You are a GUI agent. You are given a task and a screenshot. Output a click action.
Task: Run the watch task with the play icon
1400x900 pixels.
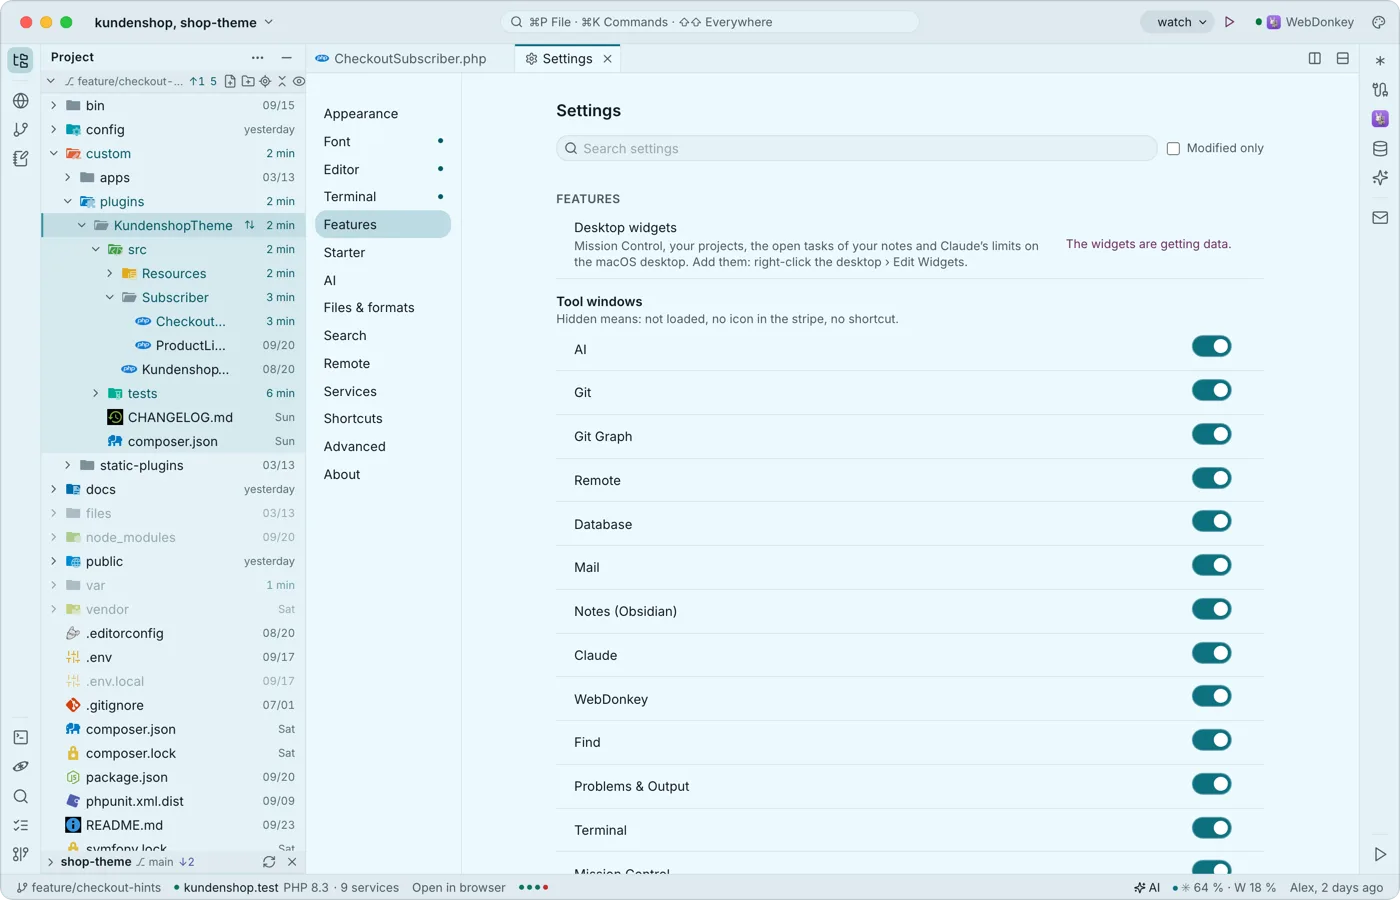pos(1230,22)
